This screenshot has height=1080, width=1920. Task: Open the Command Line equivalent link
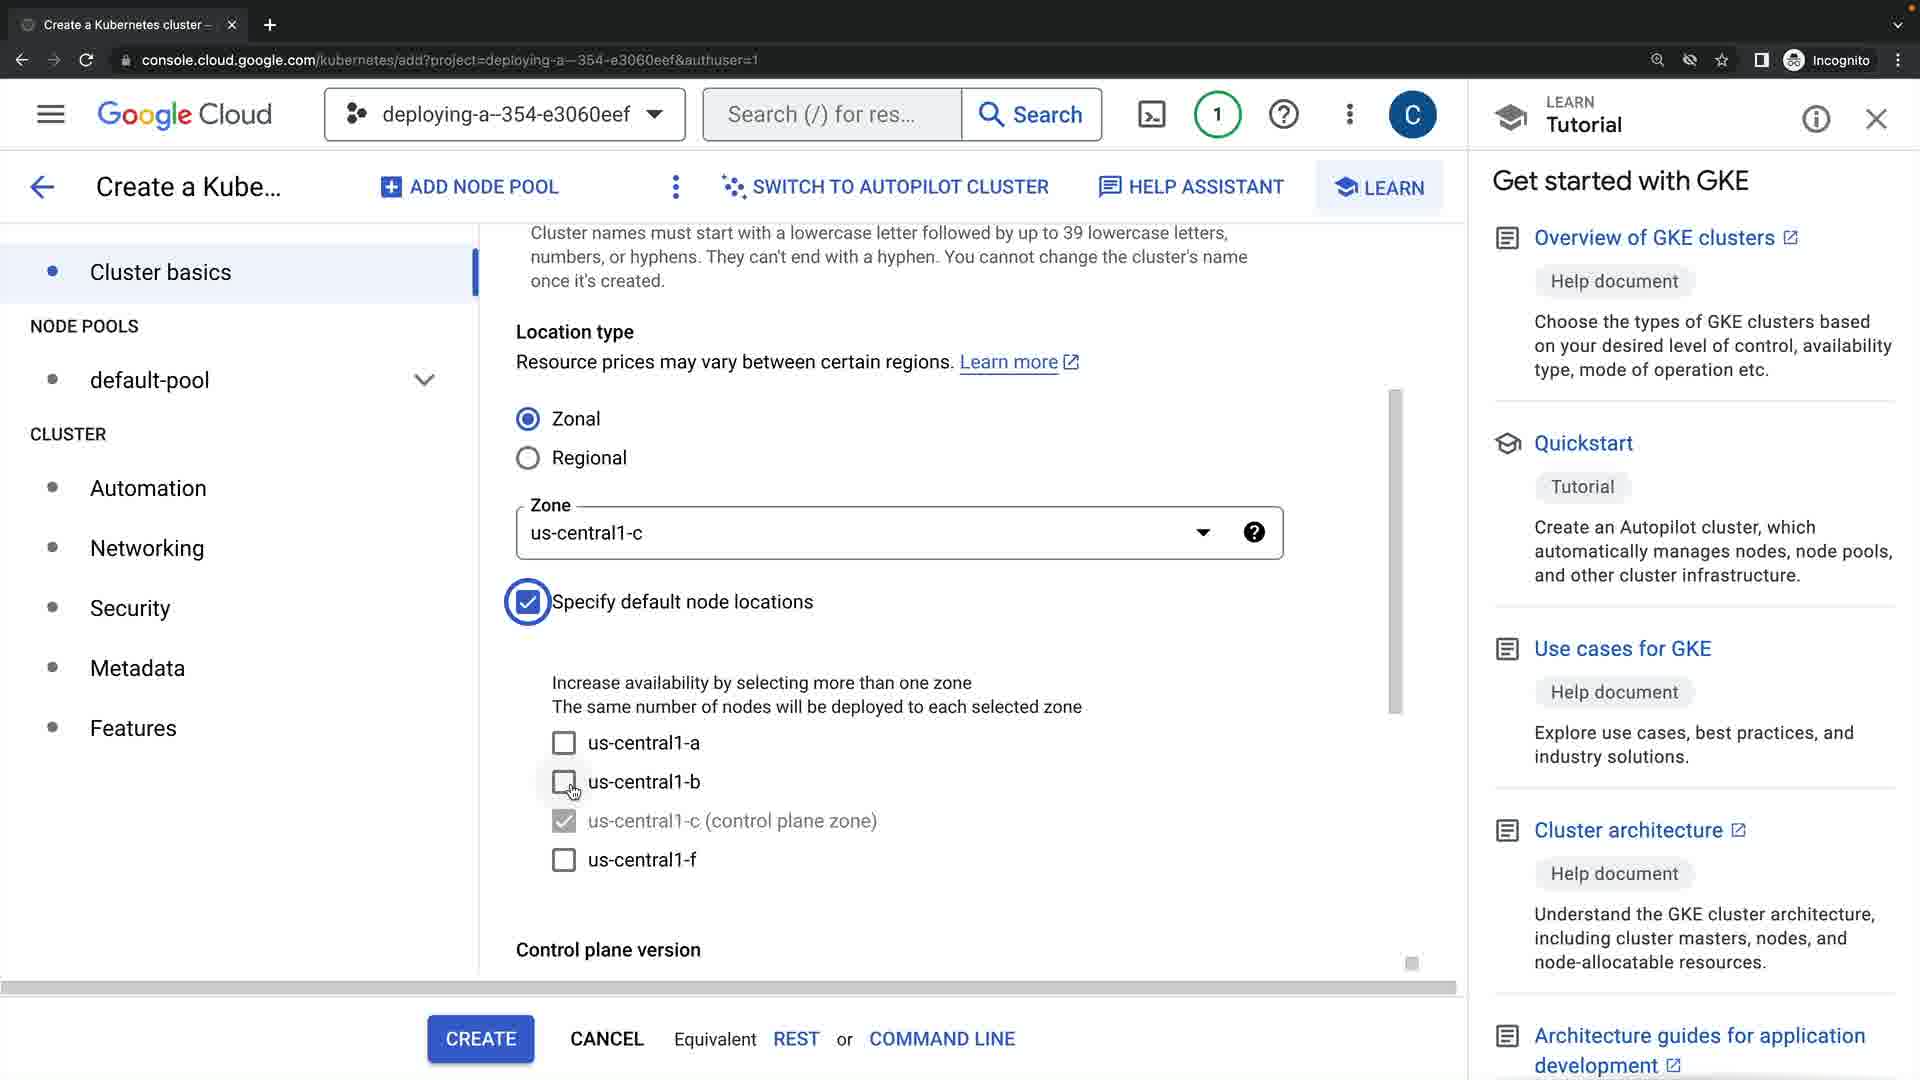point(941,1039)
